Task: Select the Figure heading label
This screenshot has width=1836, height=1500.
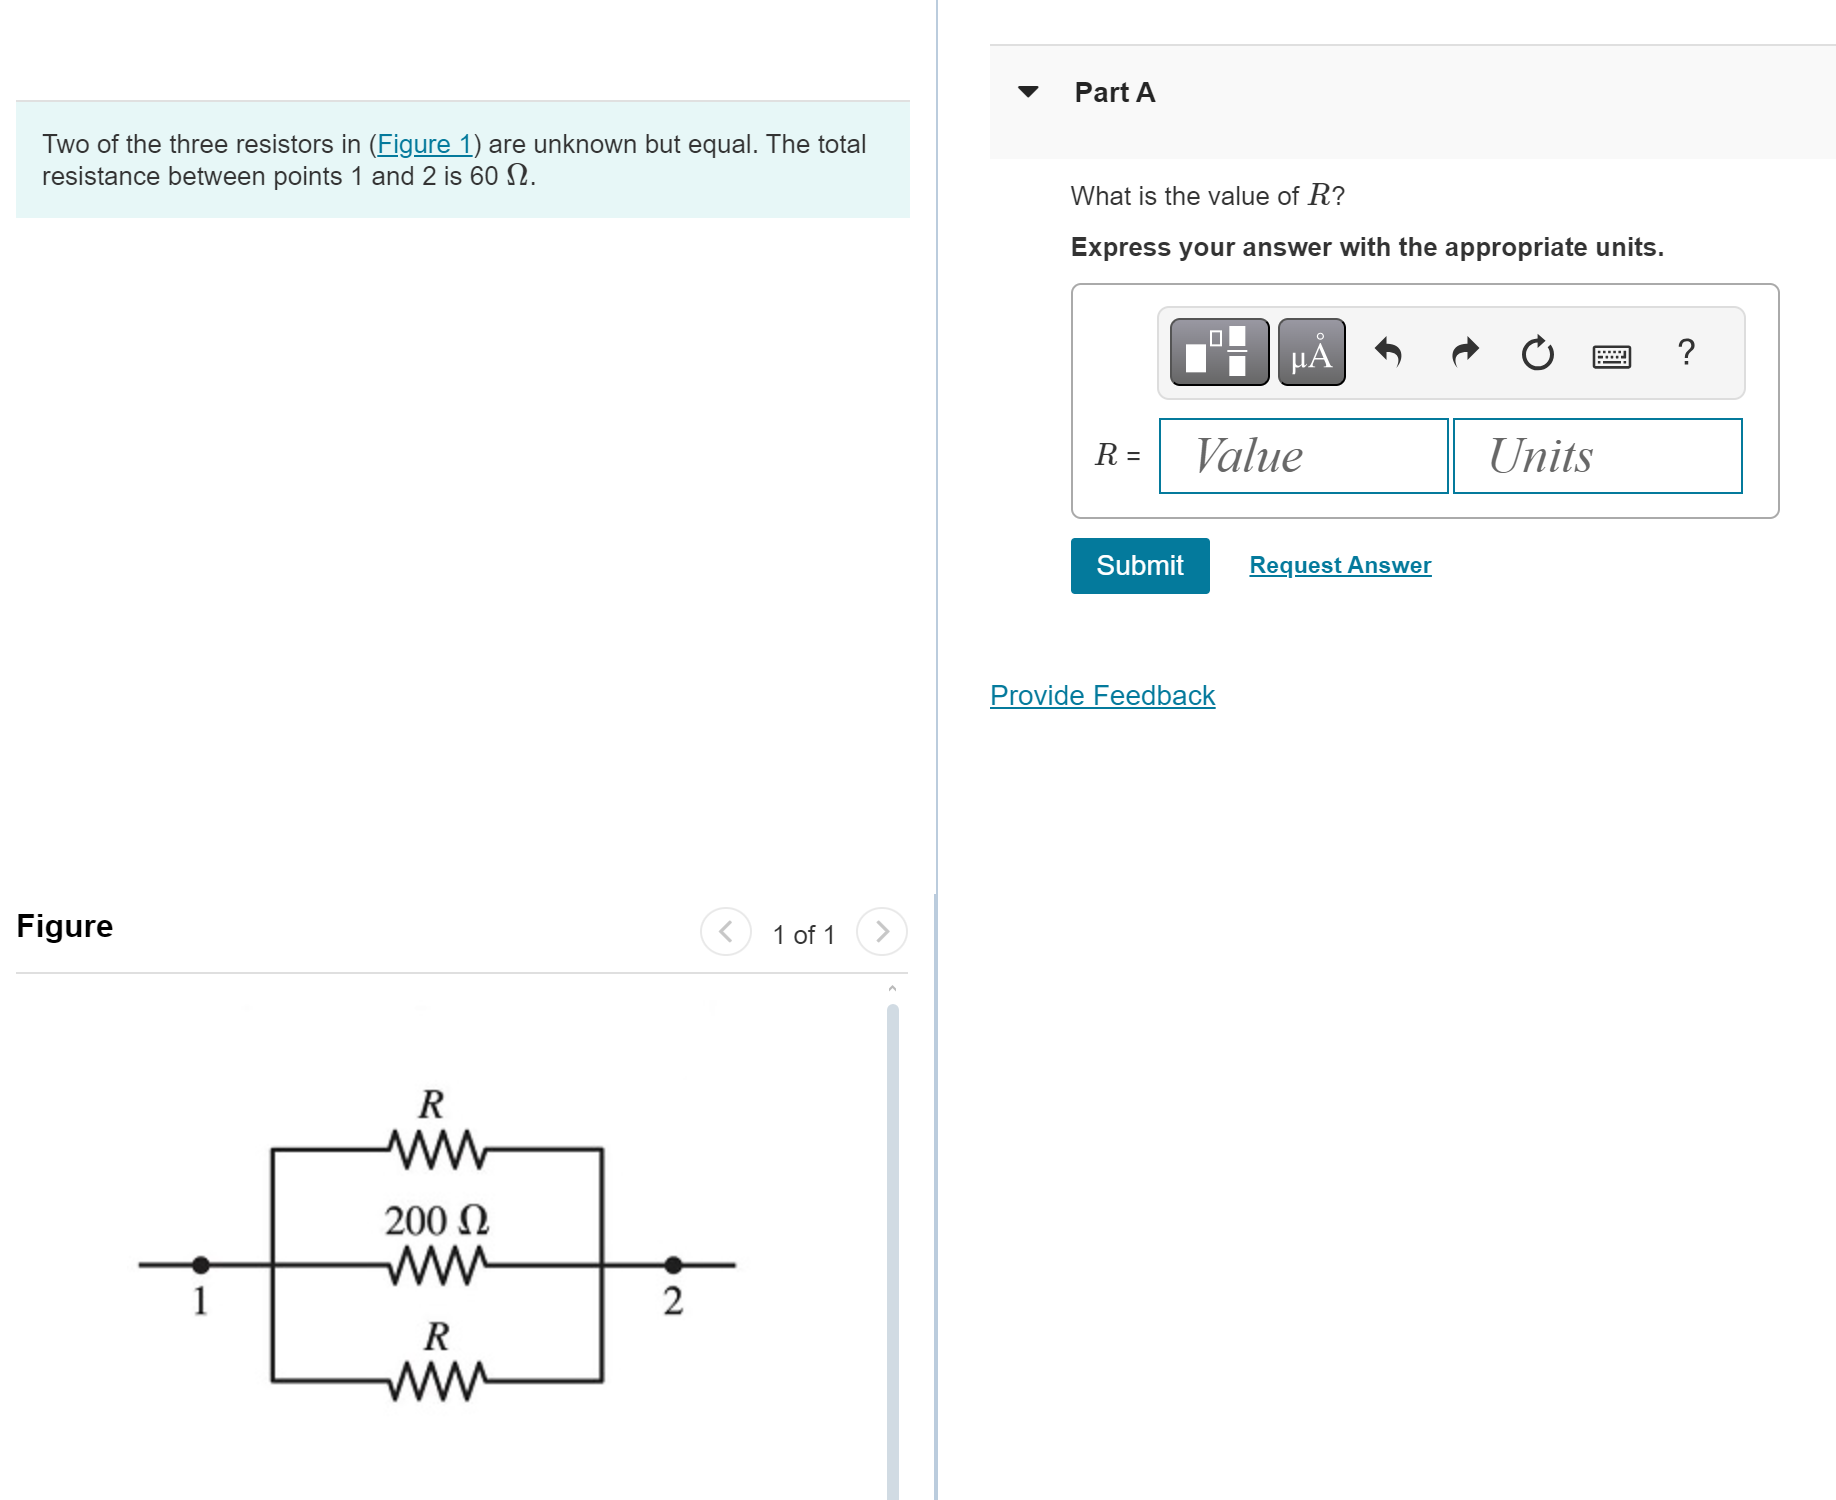Action: [x=64, y=926]
